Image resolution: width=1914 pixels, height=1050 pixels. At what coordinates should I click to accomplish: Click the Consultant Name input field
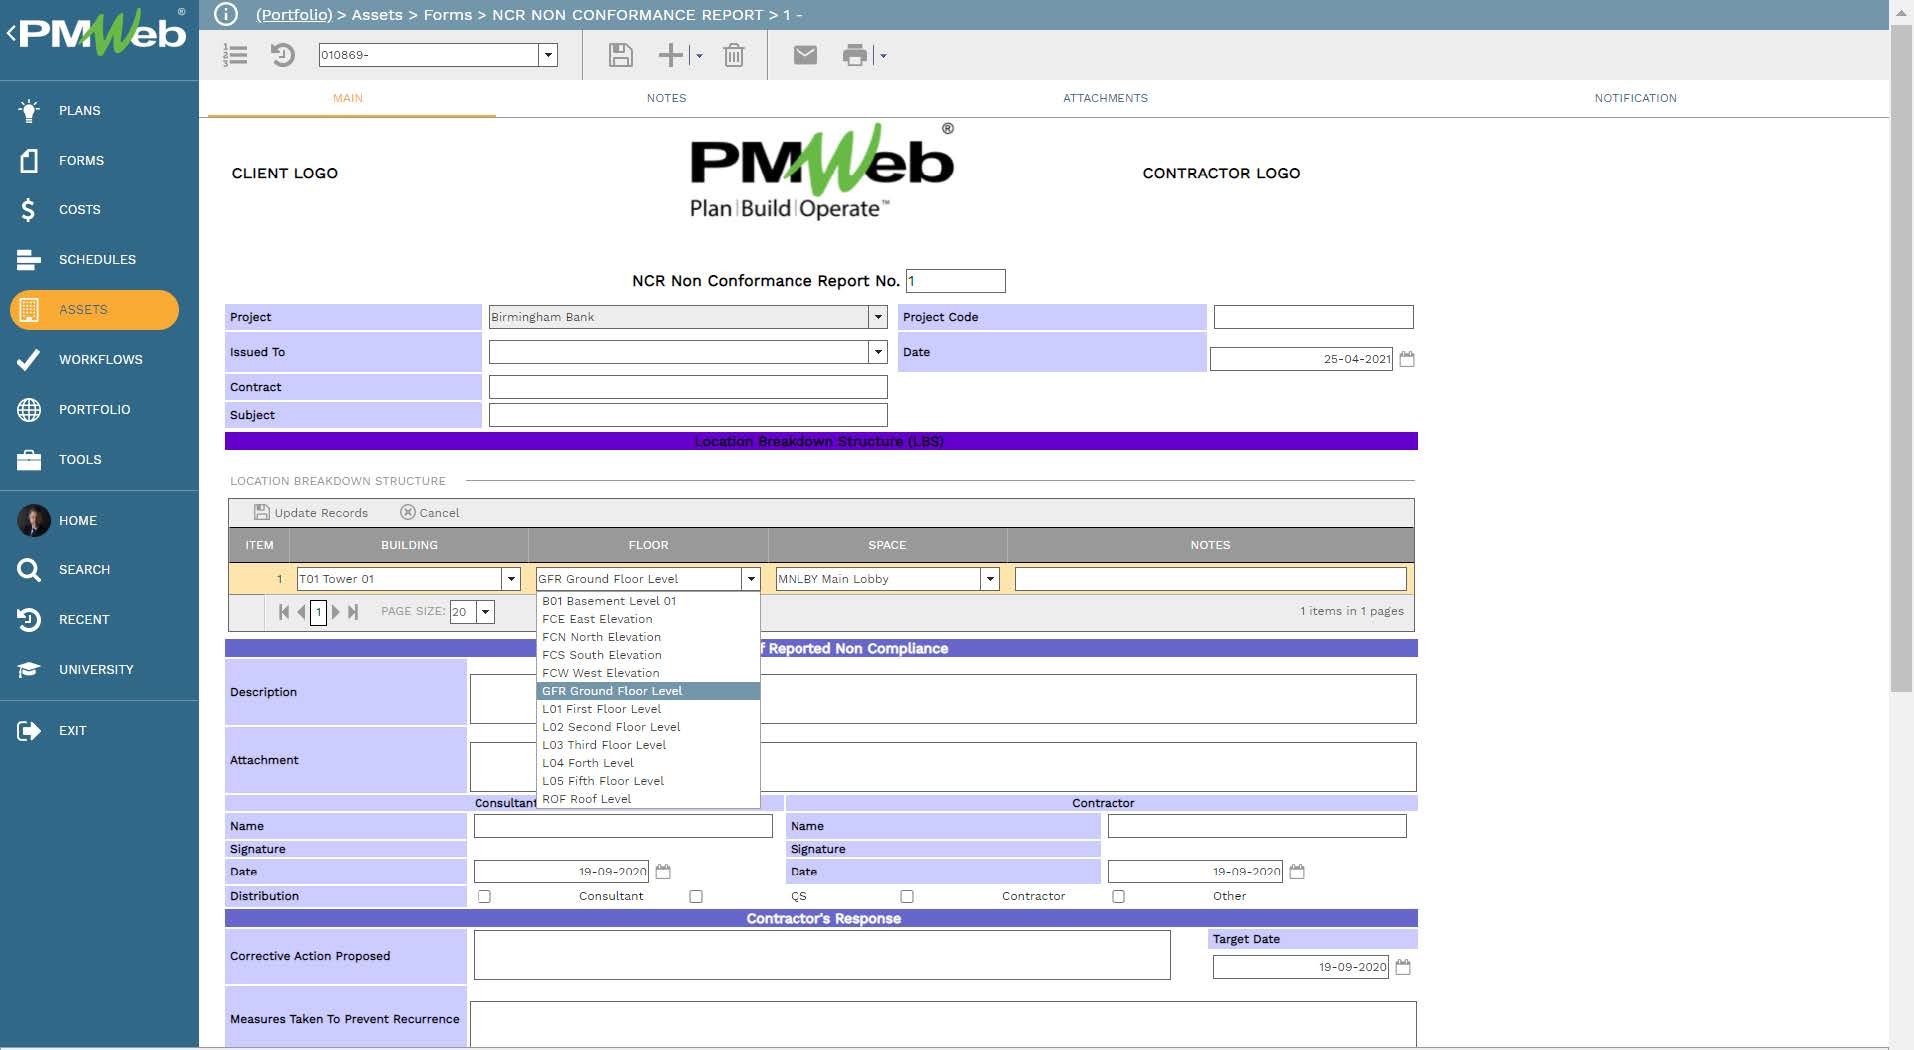click(623, 826)
